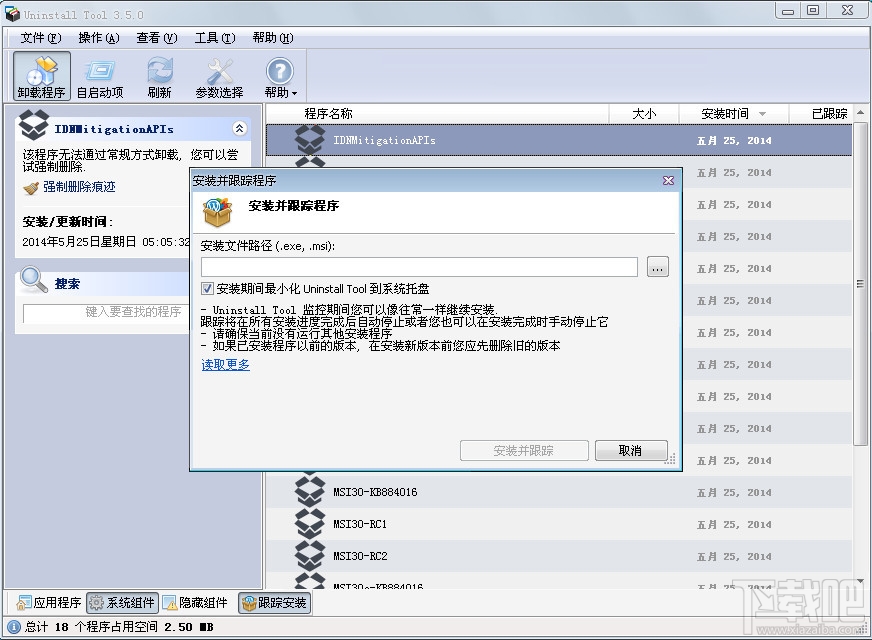Click the 帮助 (Help) toolbar icon
The image size is (872, 640).
click(x=279, y=70)
